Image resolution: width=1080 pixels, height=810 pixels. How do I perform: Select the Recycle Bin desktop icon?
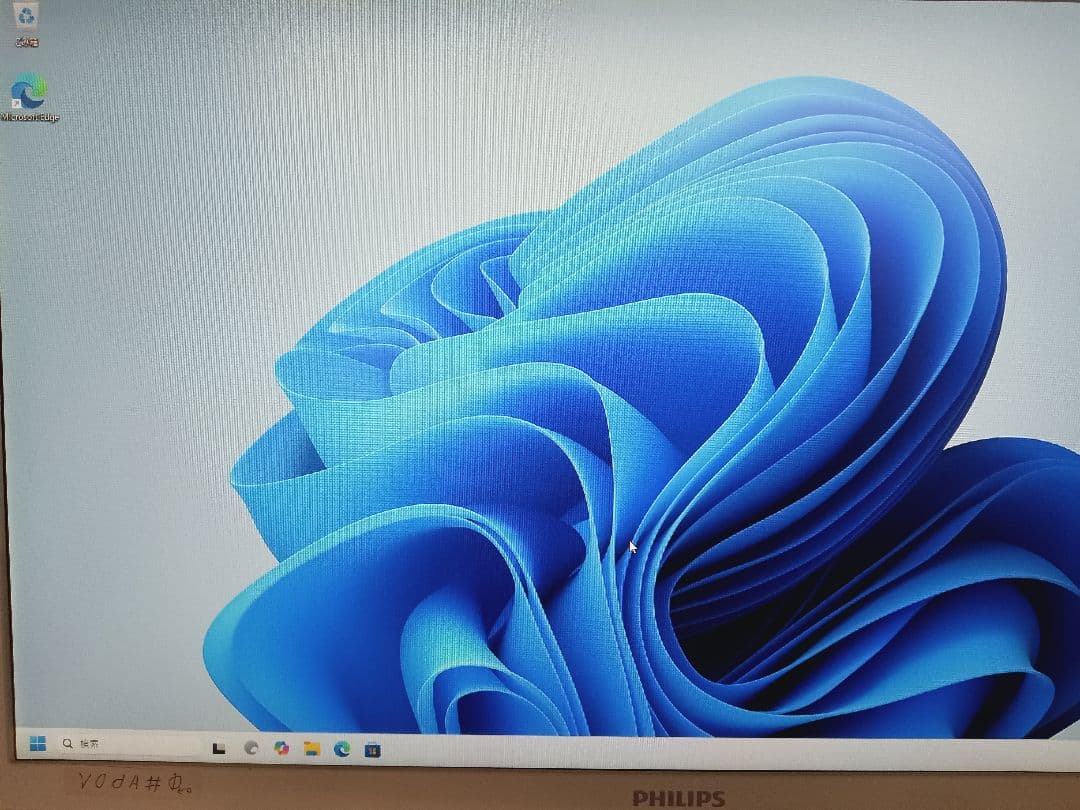pos(27,15)
